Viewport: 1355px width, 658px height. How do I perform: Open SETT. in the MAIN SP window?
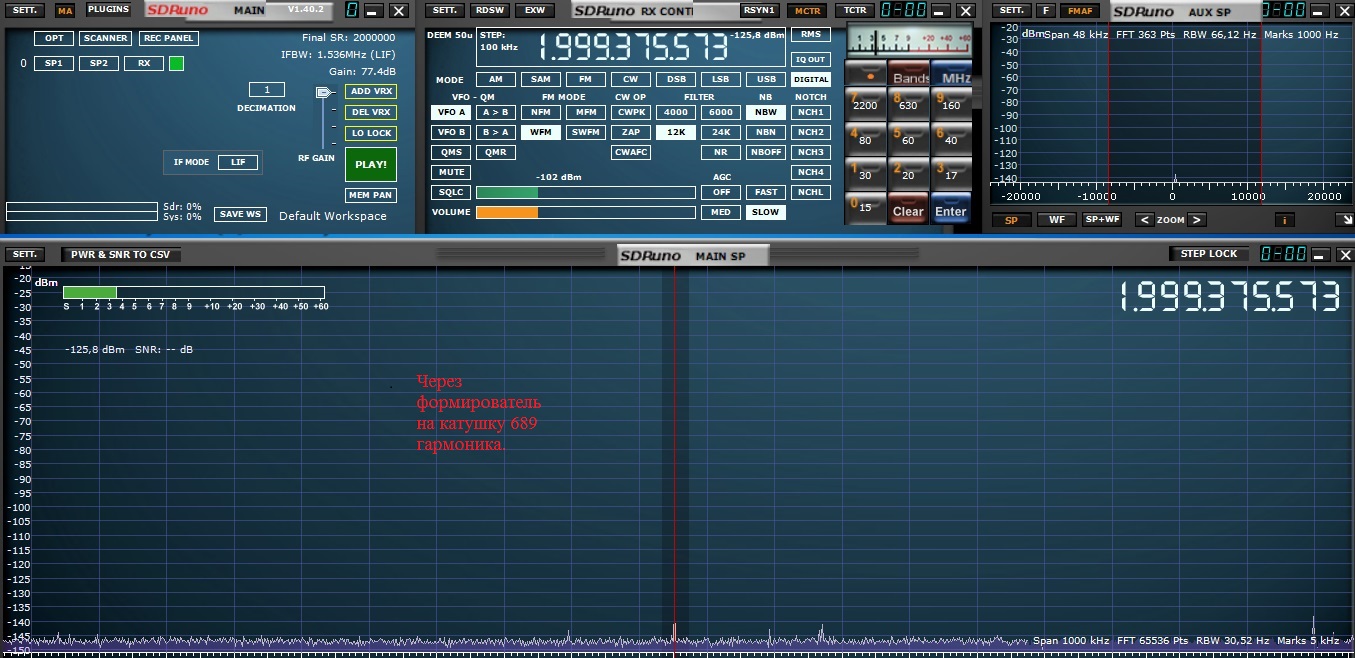[25, 254]
